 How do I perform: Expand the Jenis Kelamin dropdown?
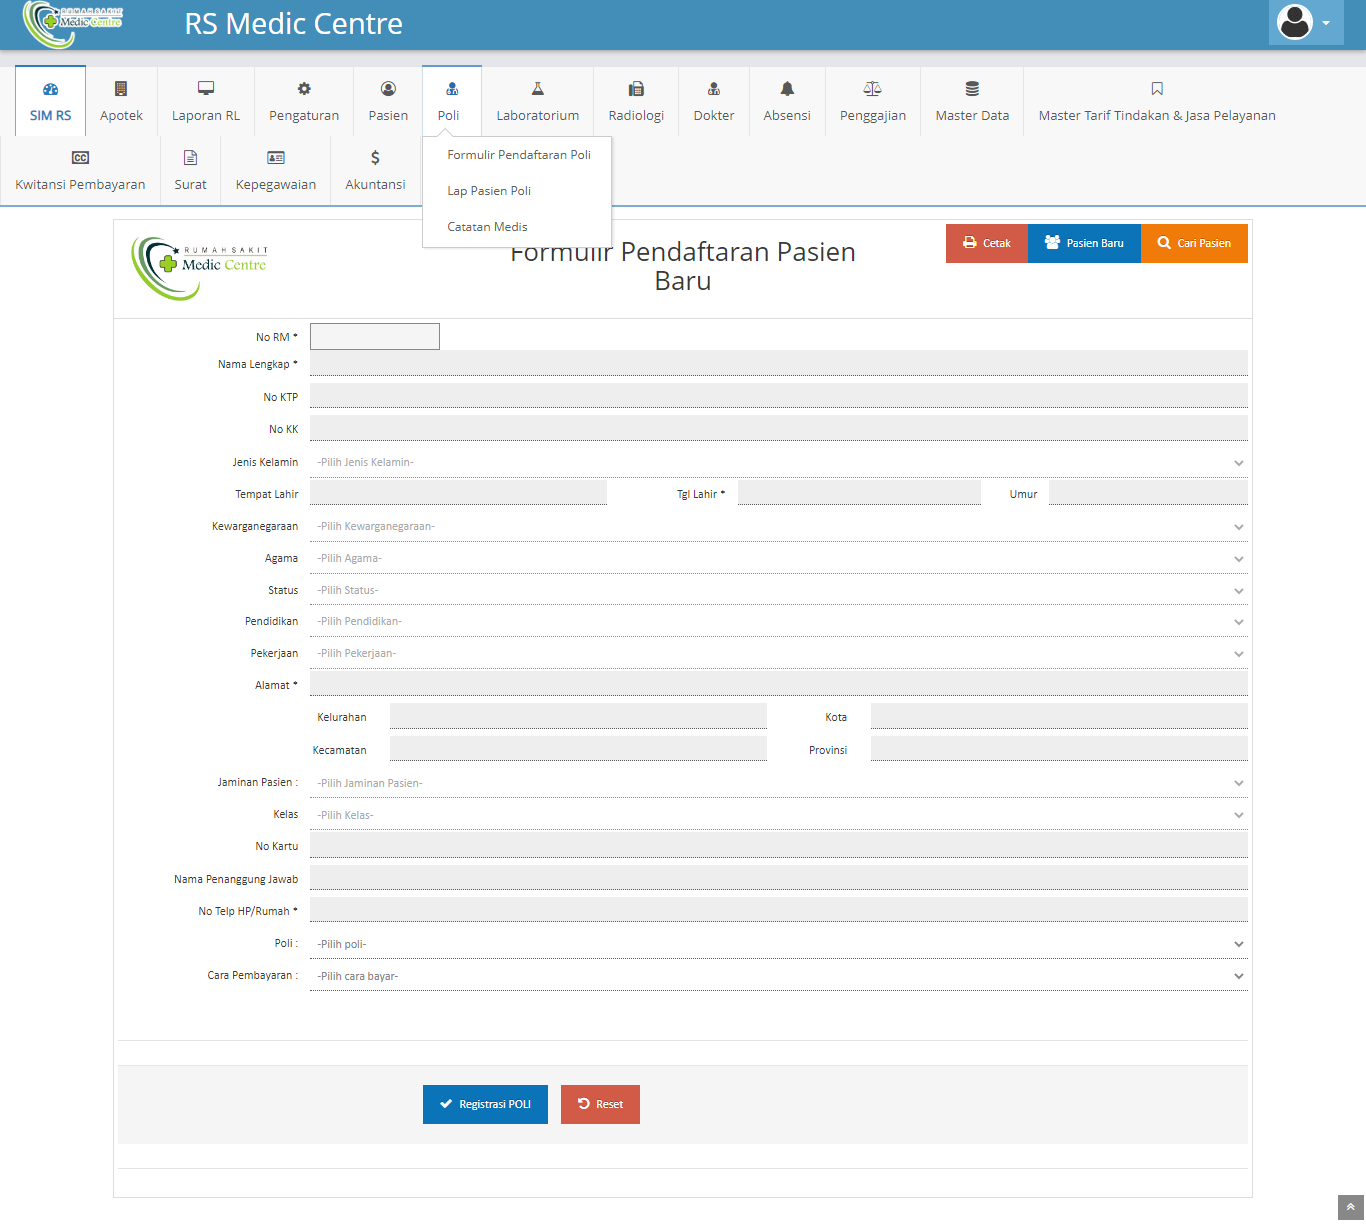pos(778,462)
